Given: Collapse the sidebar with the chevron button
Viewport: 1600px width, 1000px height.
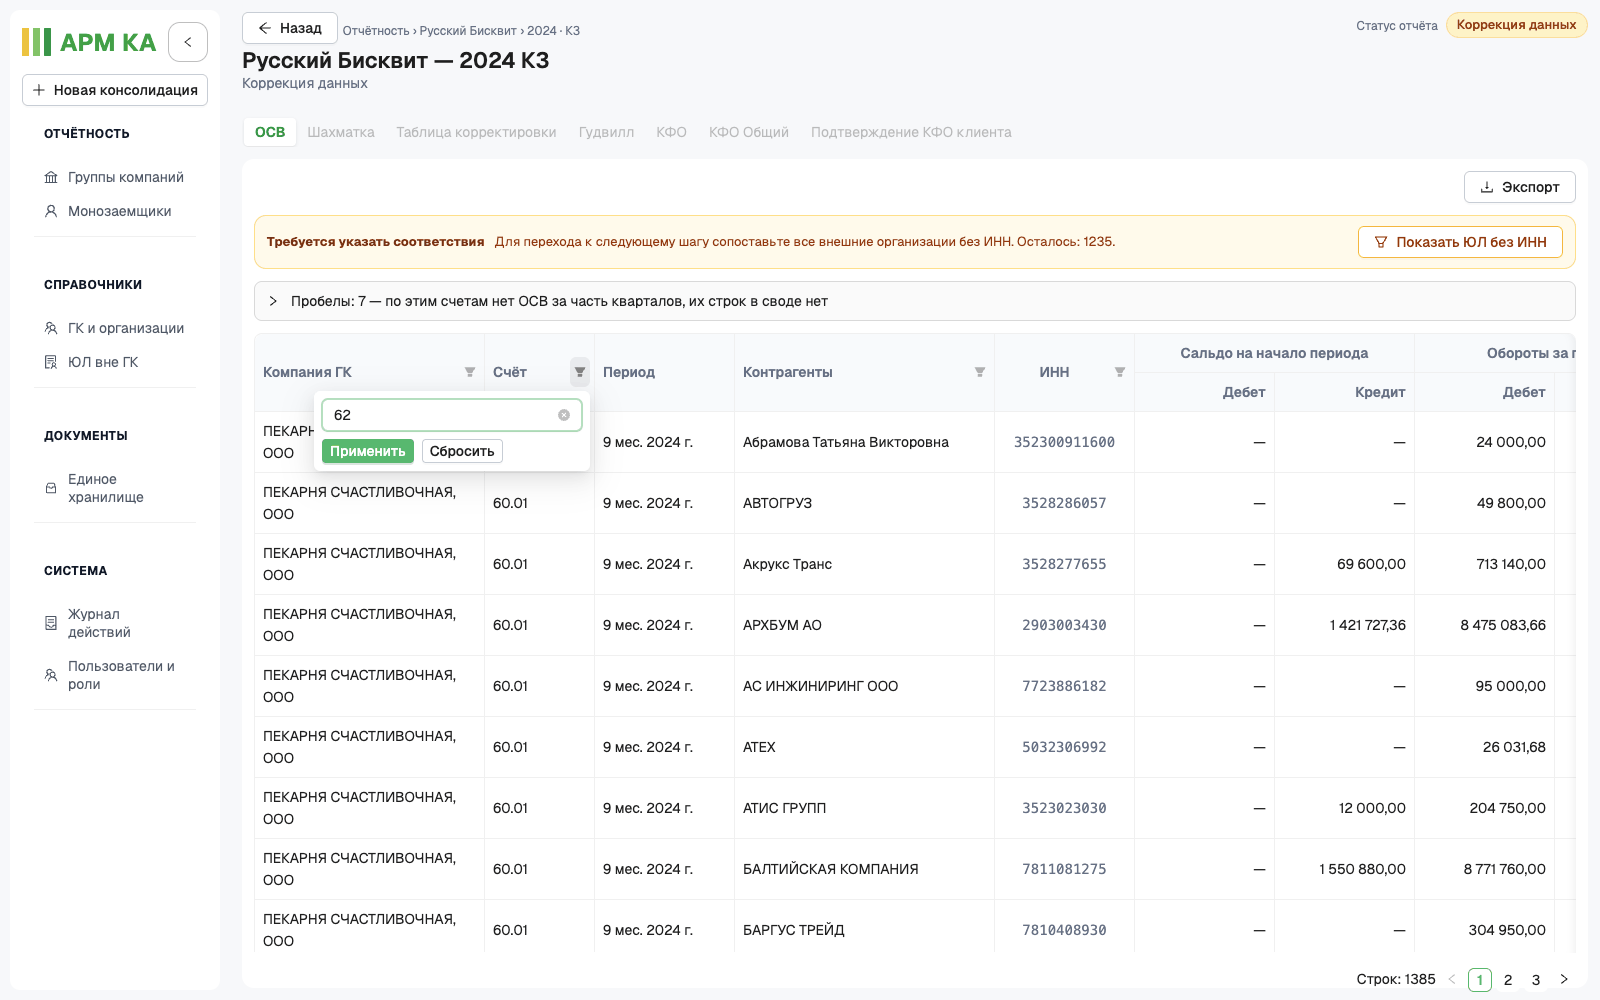Looking at the screenshot, I should click(x=188, y=42).
